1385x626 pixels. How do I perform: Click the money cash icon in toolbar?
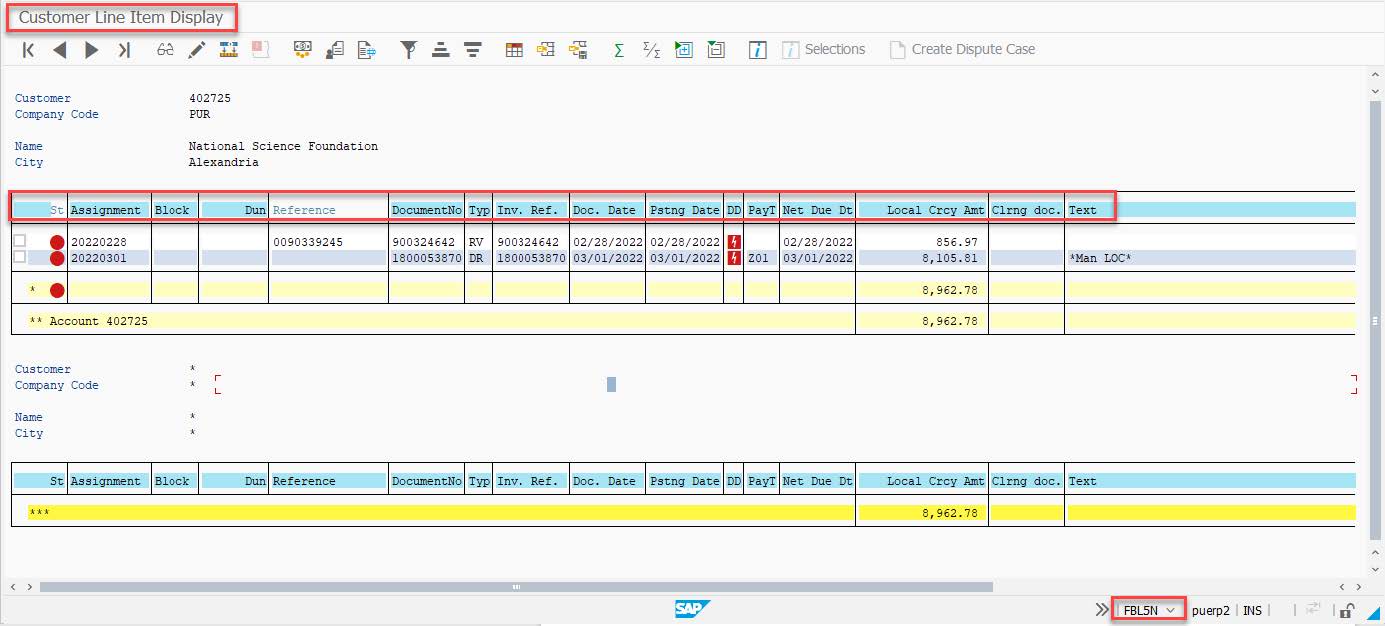(303, 49)
